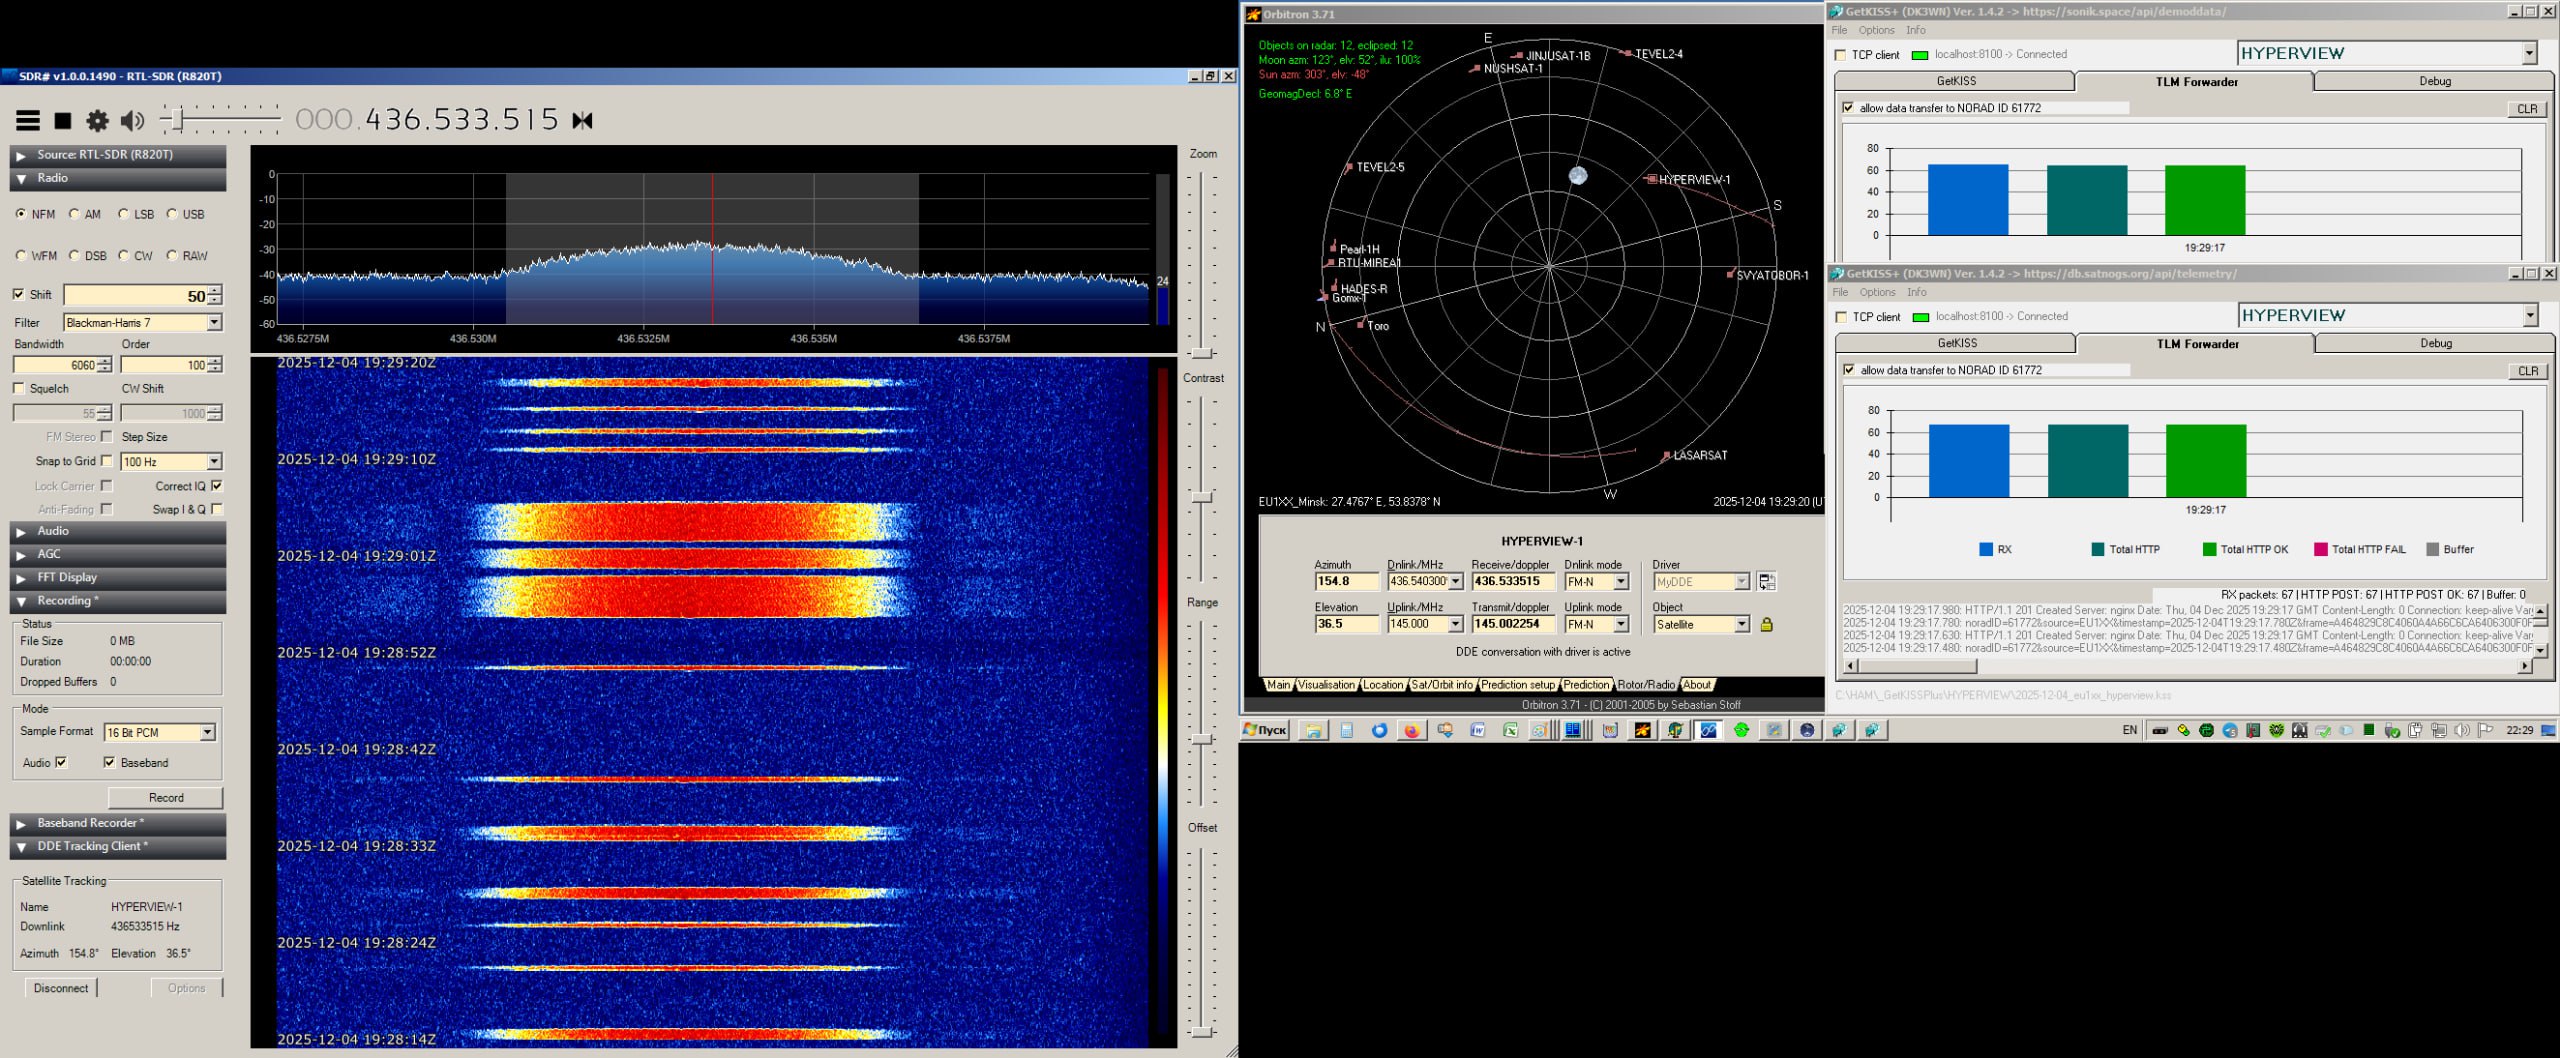Click the Disconnect button in DDE Tracking
This screenshot has width=2560, height=1058.
click(61, 988)
